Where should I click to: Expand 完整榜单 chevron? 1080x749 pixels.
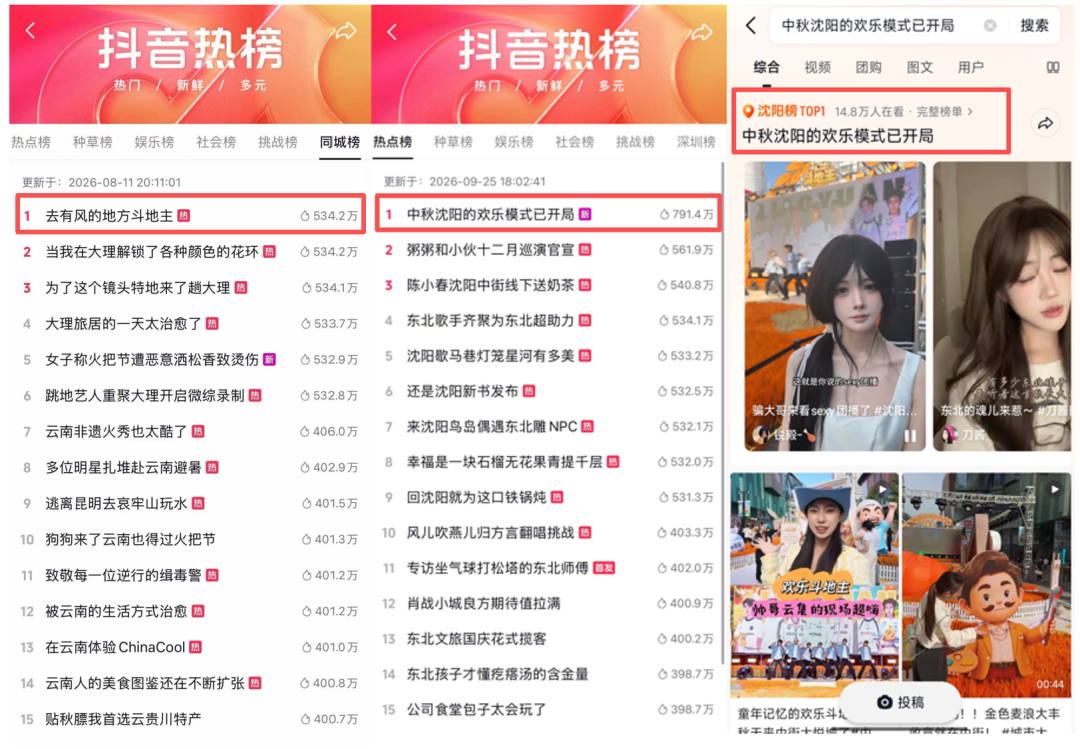tap(970, 111)
